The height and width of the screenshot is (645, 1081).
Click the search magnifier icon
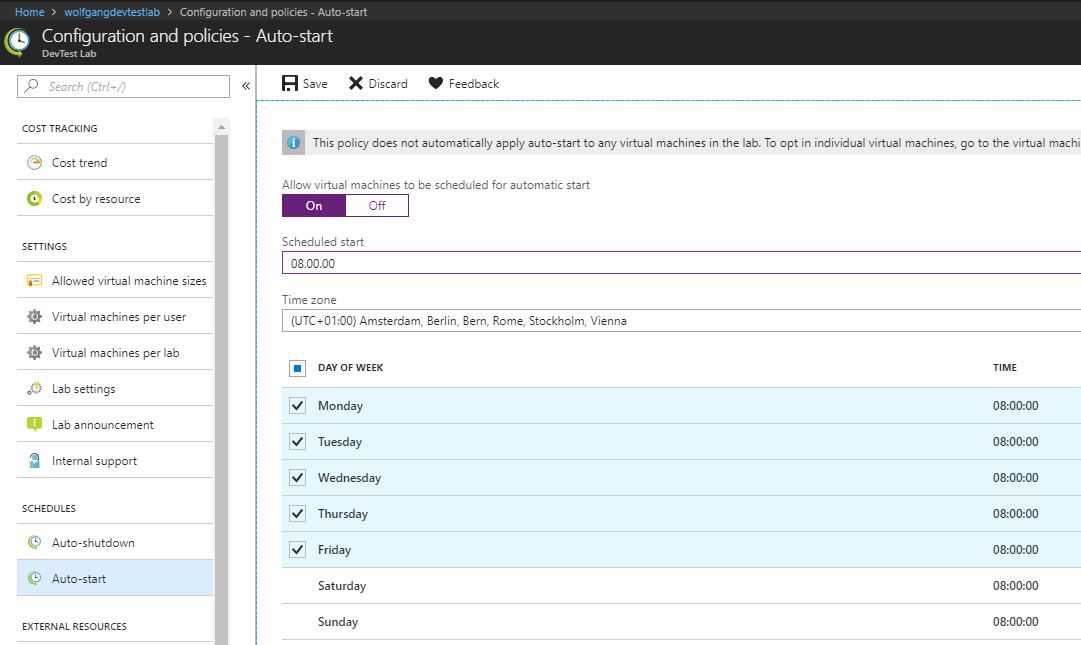click(32, 86)
